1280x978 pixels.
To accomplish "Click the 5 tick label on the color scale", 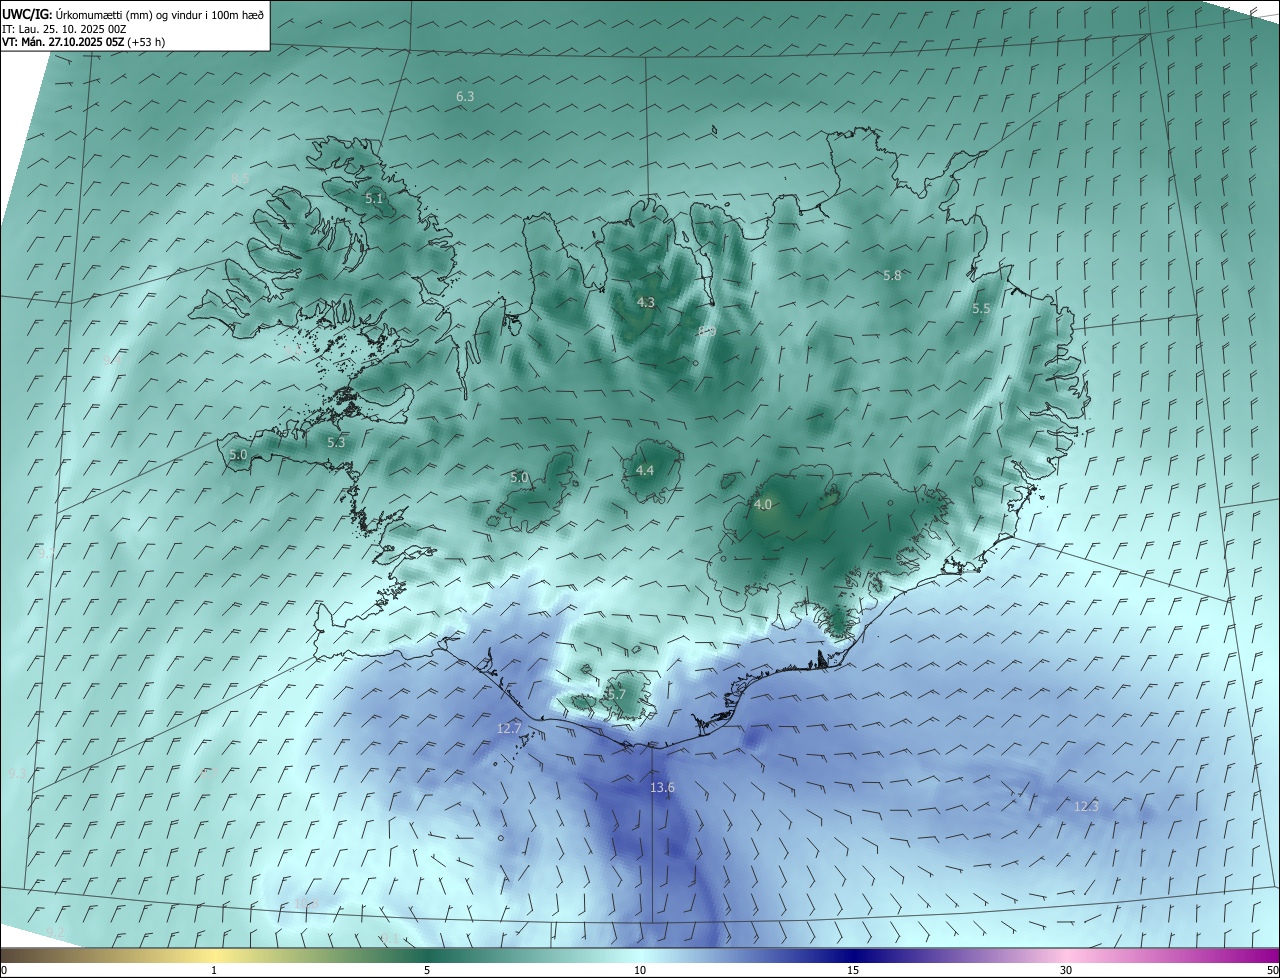I will click(427, 971).
